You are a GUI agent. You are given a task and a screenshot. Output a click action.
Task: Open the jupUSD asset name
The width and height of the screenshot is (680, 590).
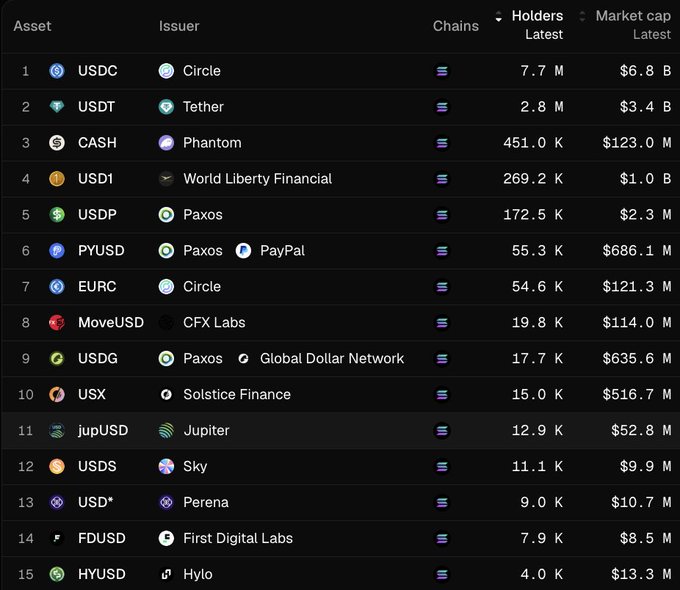point(103,431)
